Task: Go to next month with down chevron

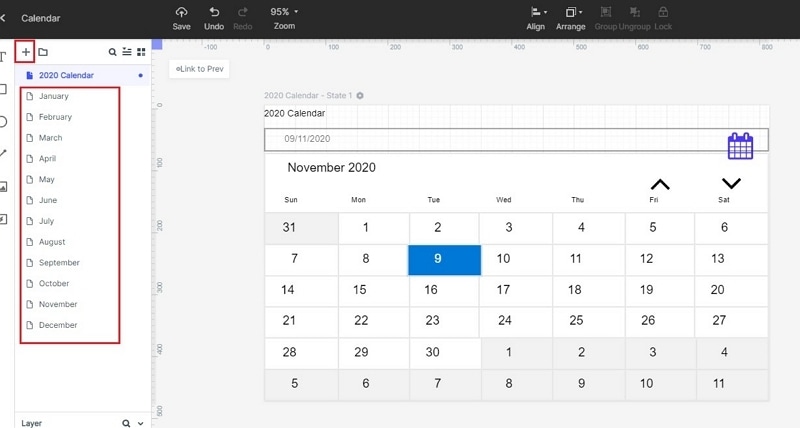Action: click(x=731, y=183)
